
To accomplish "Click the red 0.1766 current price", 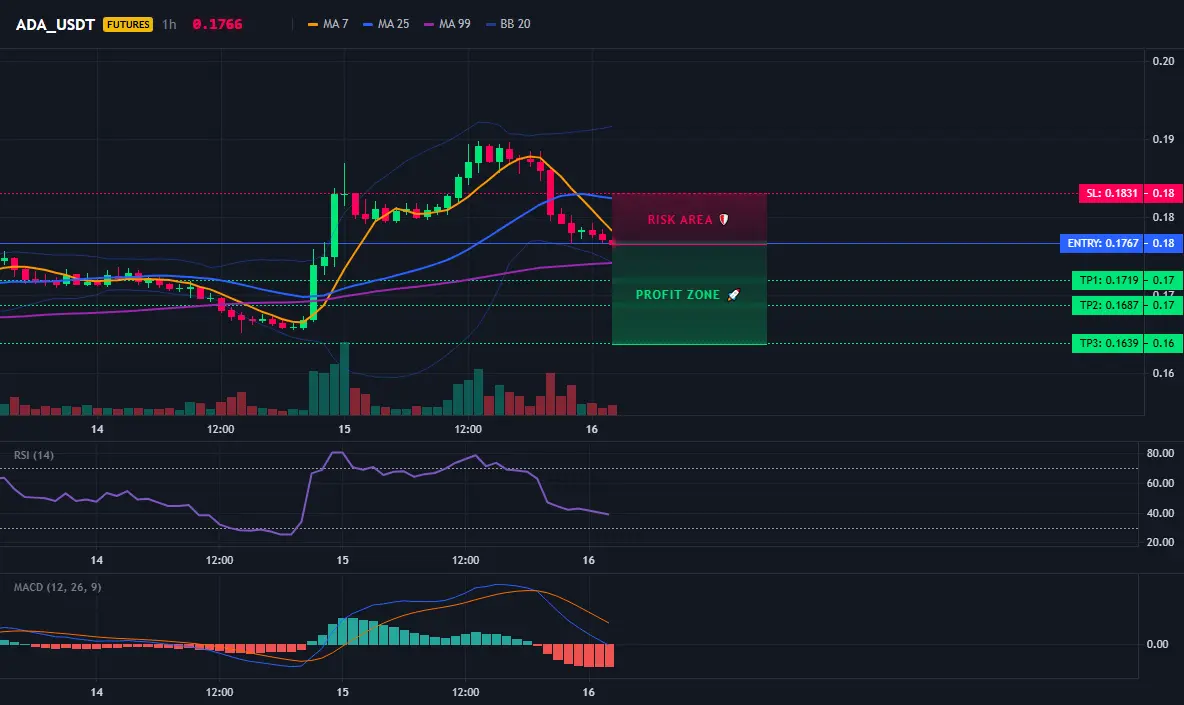I will coord(217,24).
